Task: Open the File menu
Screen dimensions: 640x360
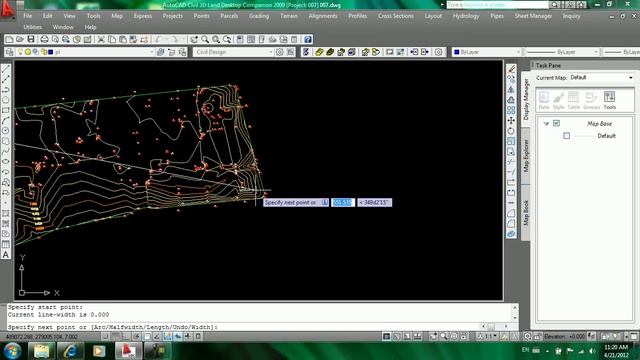Action: (x=28, y=16)
